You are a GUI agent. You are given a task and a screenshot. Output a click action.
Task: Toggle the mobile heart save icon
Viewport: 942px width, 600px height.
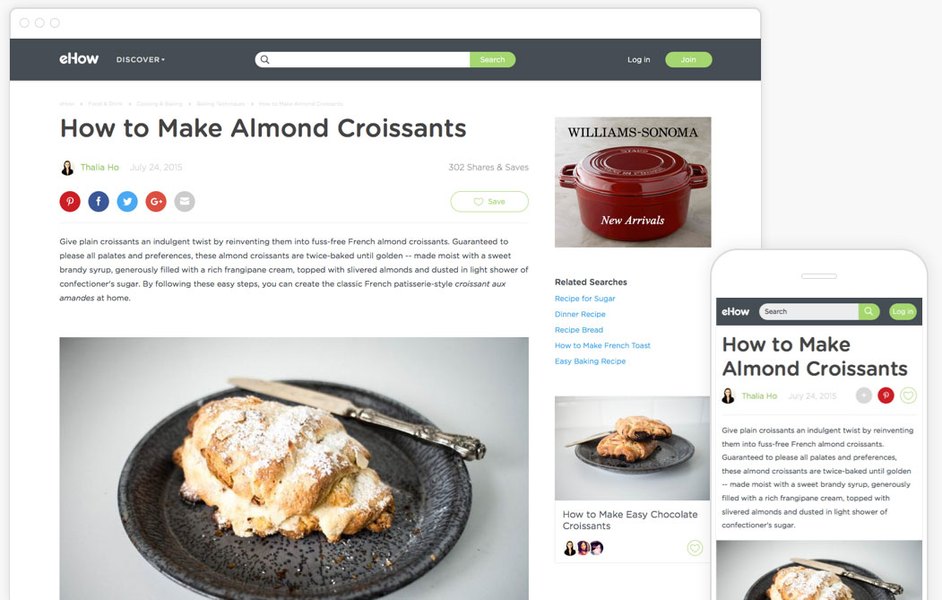(x=908, y=395)
